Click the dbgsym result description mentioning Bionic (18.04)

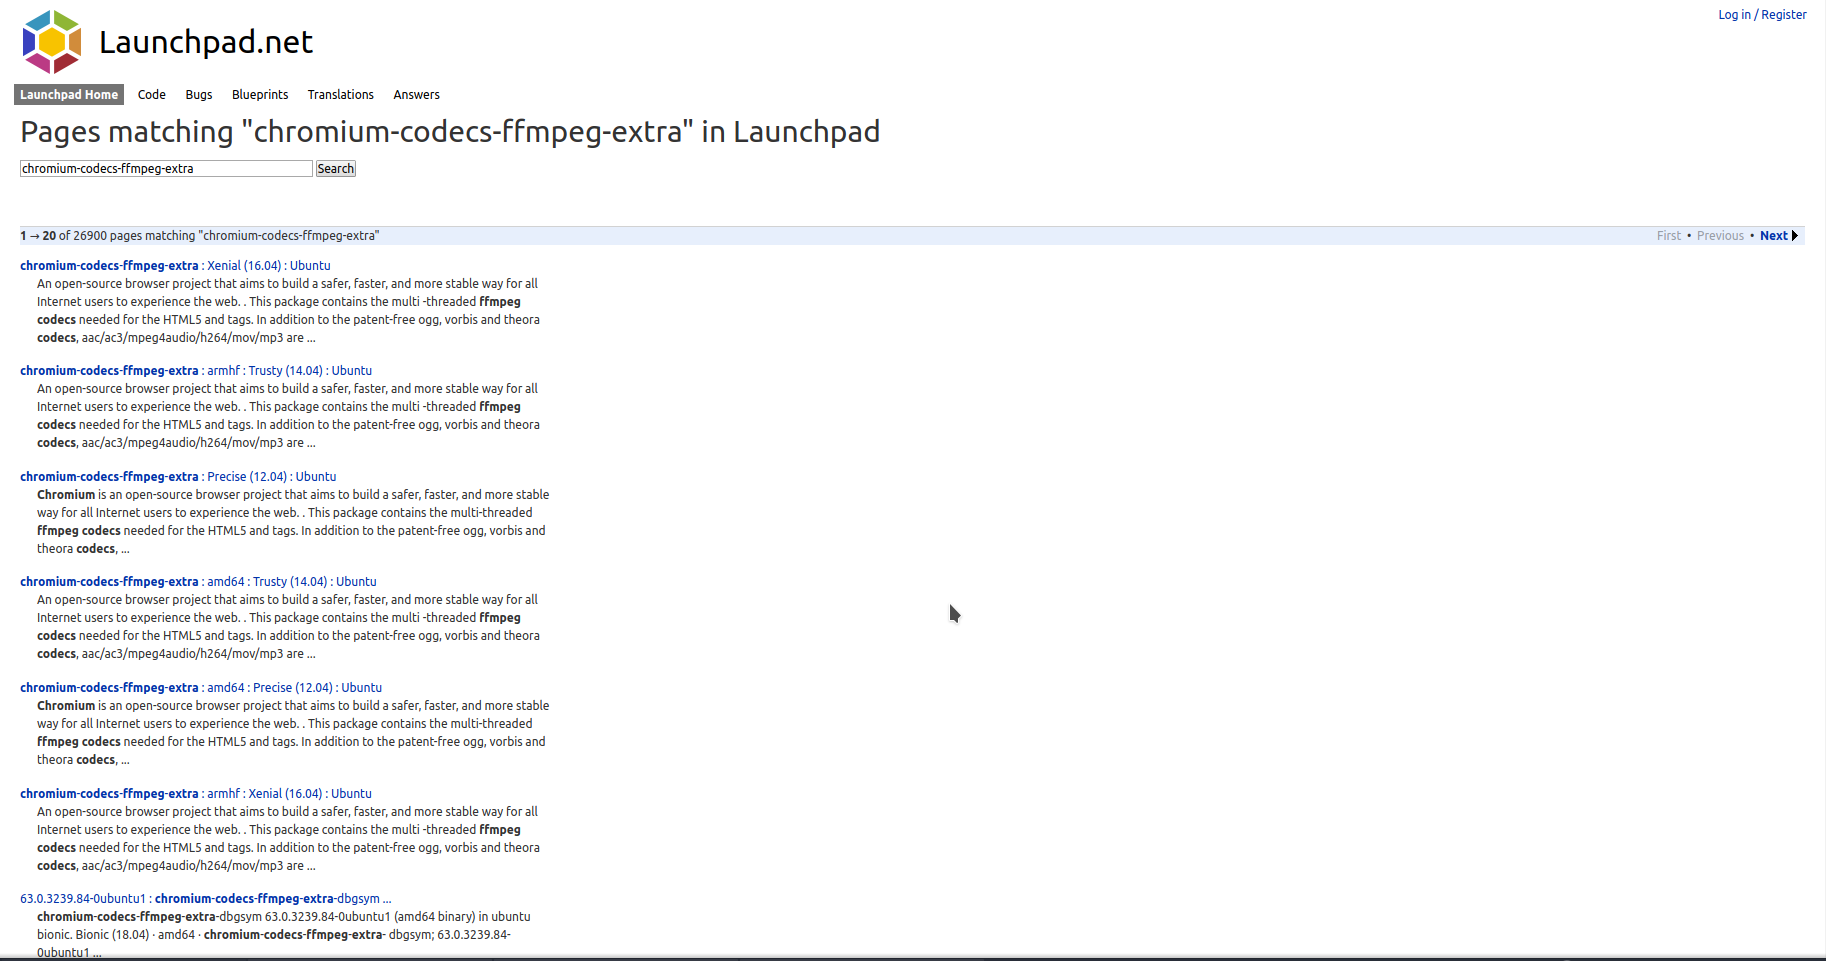tap(284, 935)
